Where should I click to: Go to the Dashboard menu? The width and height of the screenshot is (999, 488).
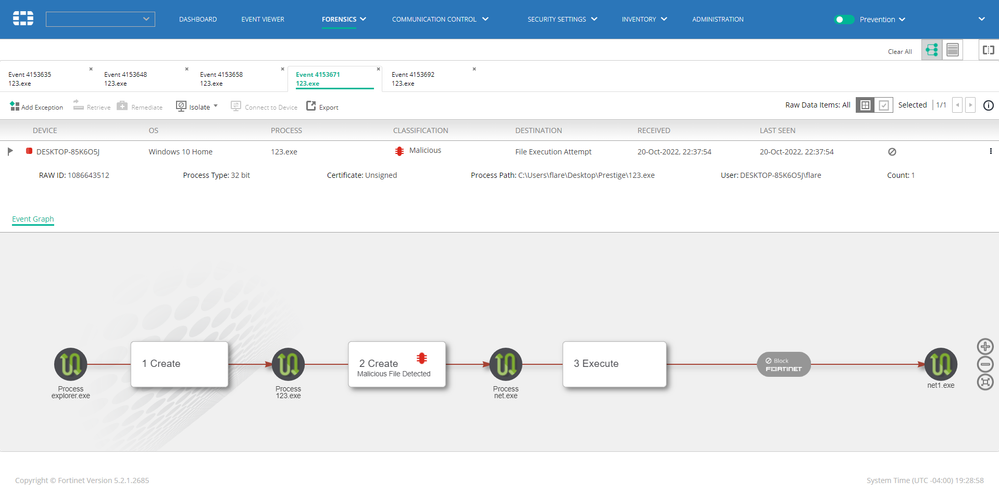[198, 20]
